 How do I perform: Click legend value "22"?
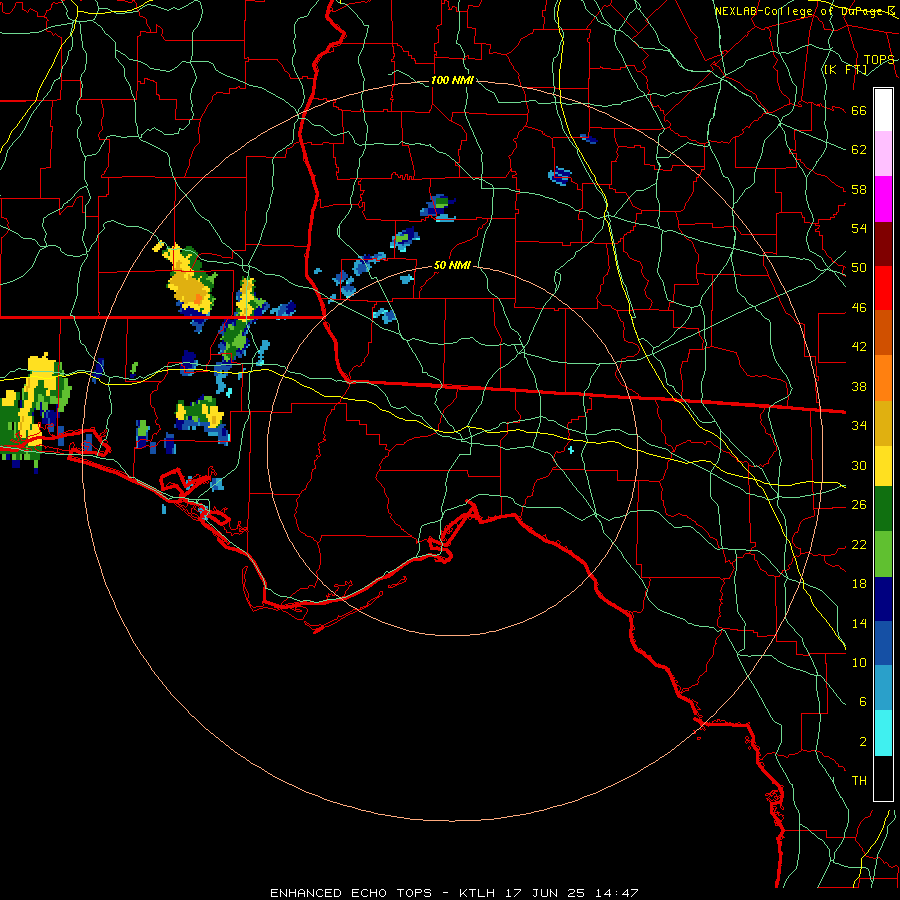pyautogui.click(x=859, y=544)
